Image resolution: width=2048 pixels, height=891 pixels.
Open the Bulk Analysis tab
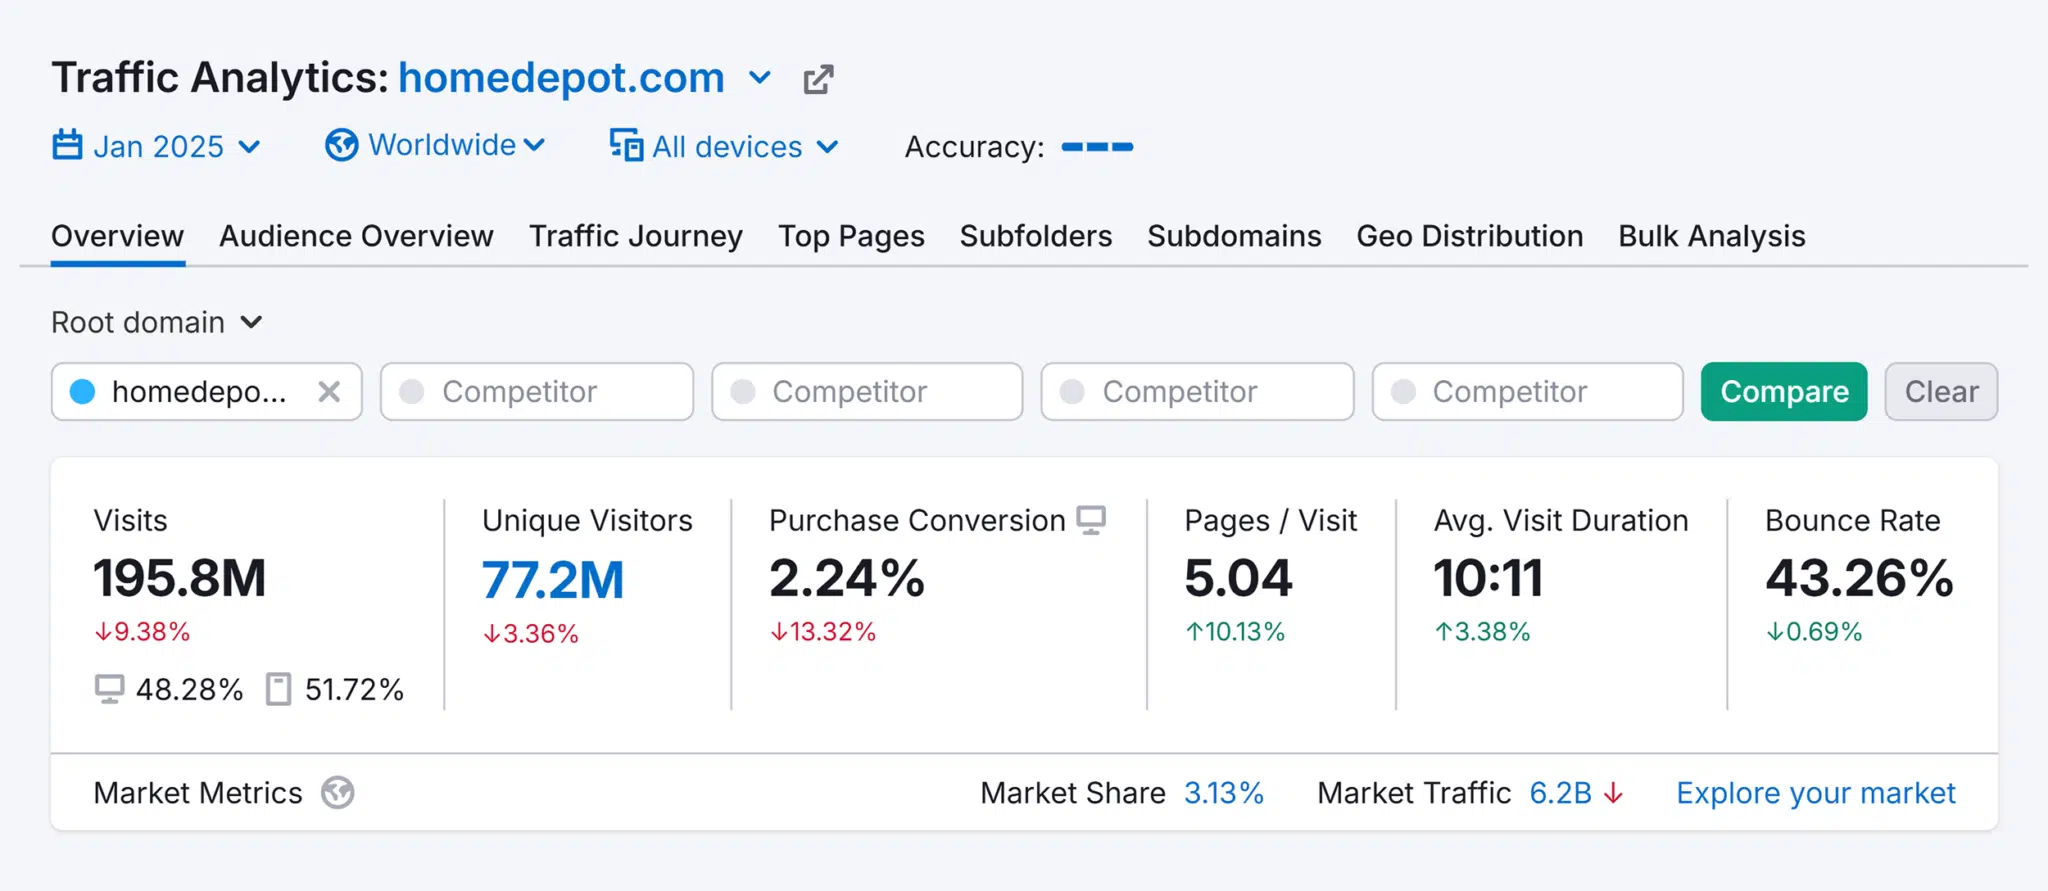point(1712,236)
